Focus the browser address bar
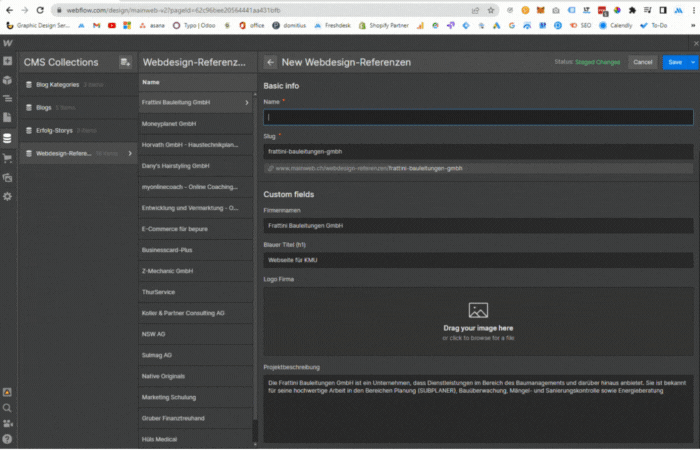 click(263, 10)
